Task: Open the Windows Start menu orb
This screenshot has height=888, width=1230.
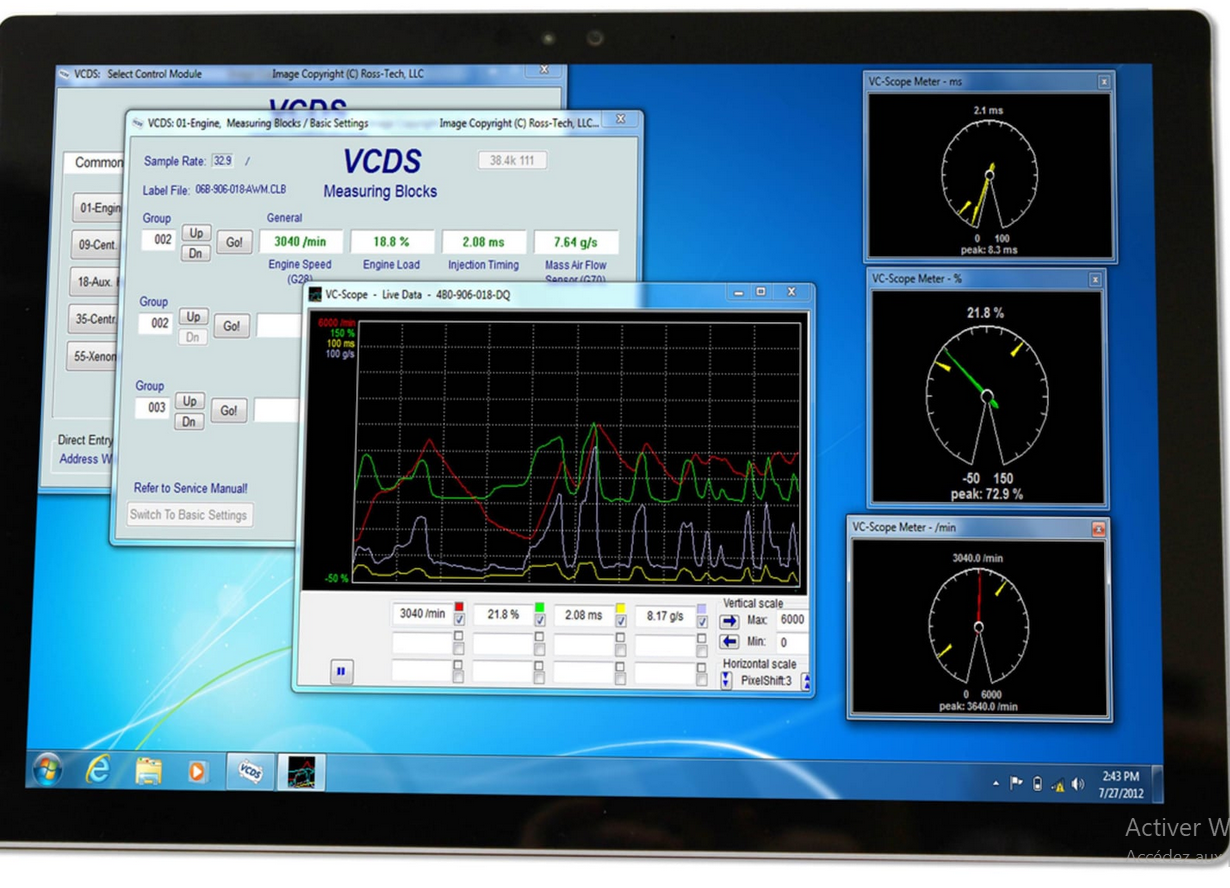Action: [x=48, y=769]
